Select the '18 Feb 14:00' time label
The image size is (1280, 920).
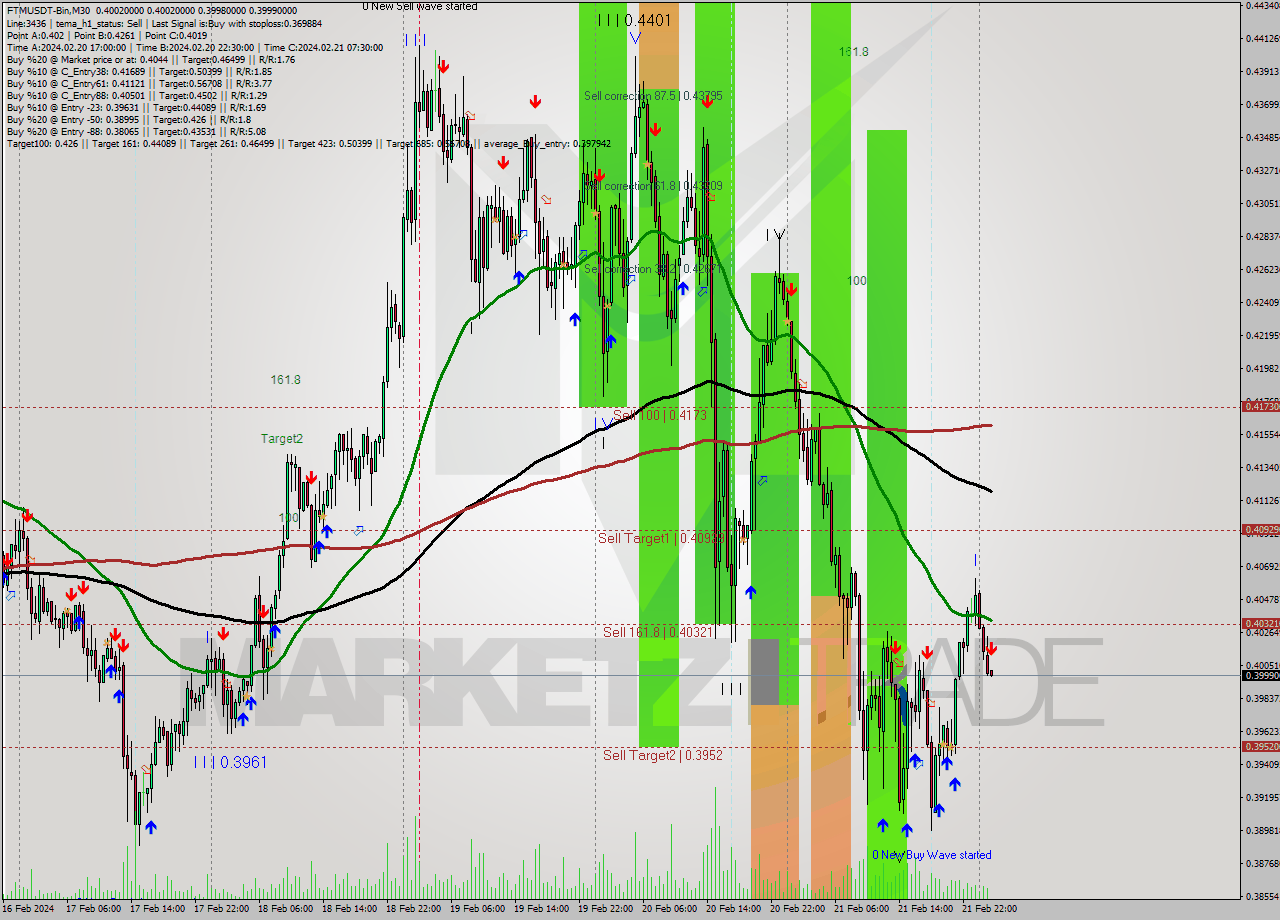click(349, 909)
